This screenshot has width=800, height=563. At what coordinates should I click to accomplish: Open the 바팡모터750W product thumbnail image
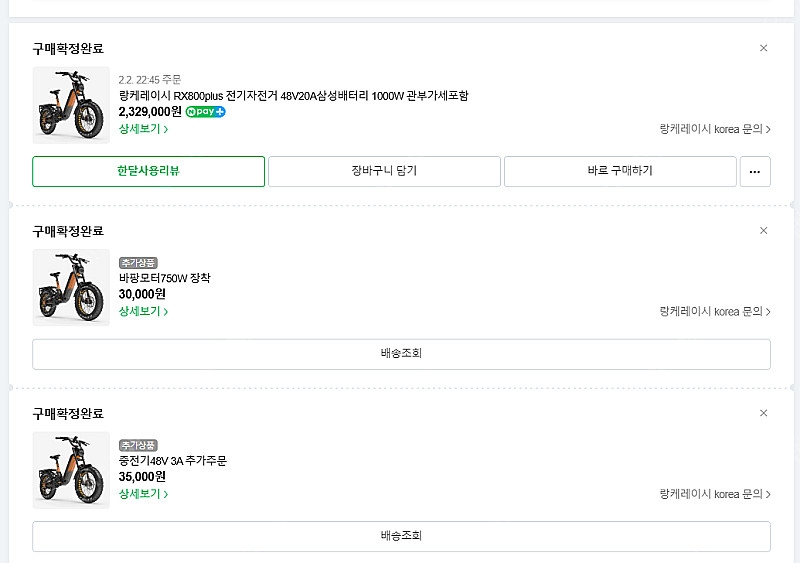tap(71, 287)
